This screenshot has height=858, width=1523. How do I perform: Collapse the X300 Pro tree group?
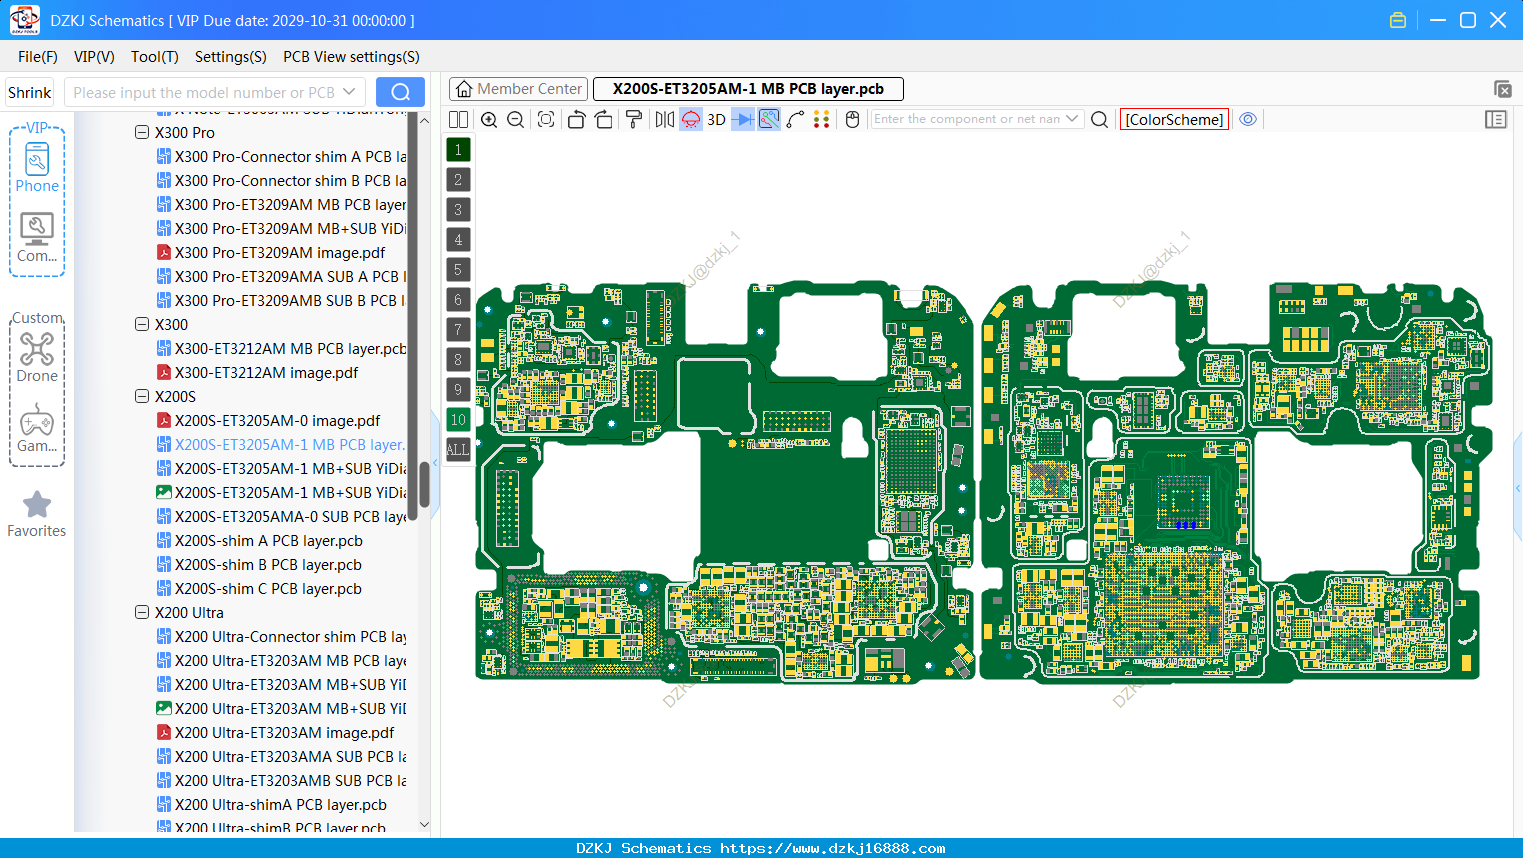142,132
